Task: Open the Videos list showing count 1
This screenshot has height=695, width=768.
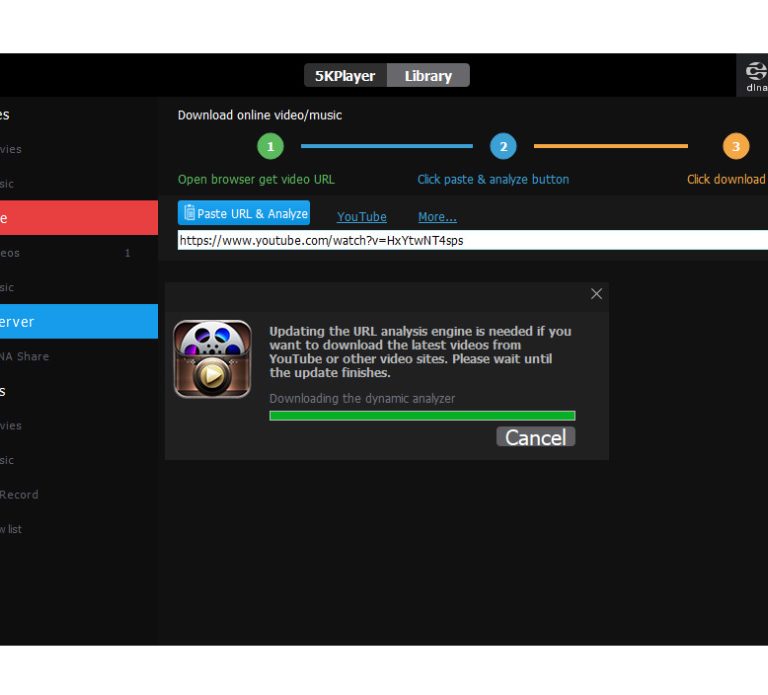Action: 60,253
